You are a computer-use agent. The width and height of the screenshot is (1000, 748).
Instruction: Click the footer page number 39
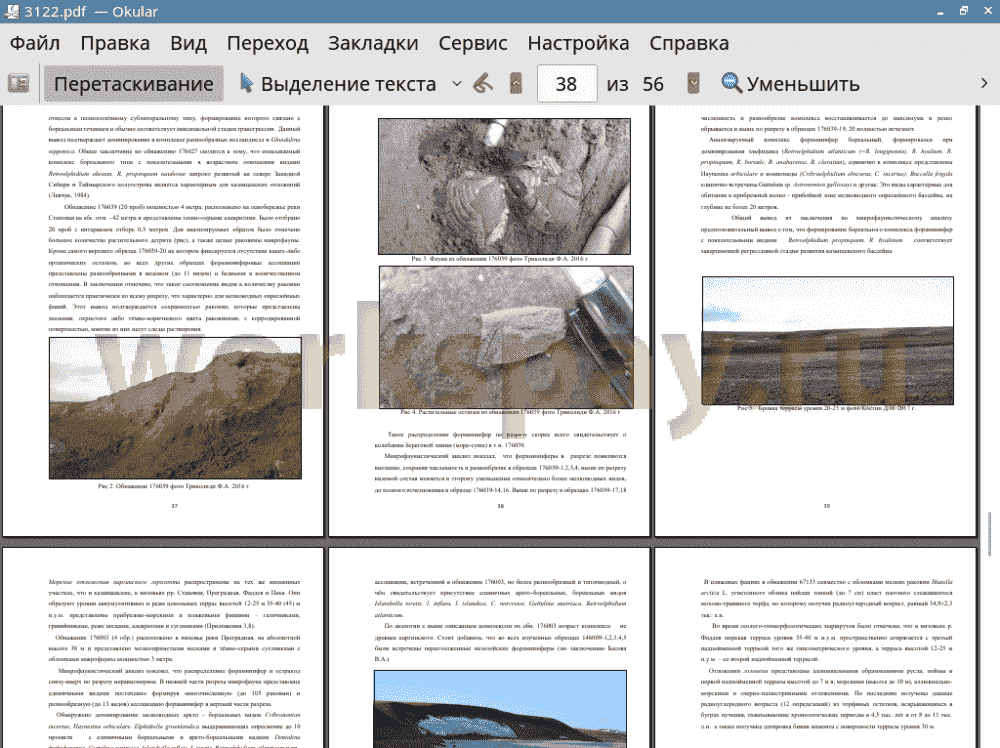pos(827,506)
